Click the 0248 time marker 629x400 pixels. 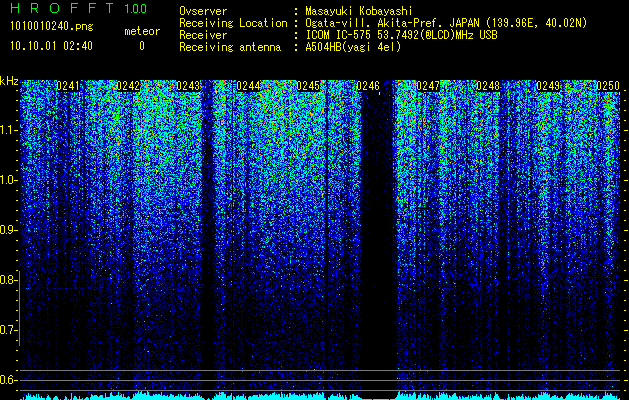point(488,86)
